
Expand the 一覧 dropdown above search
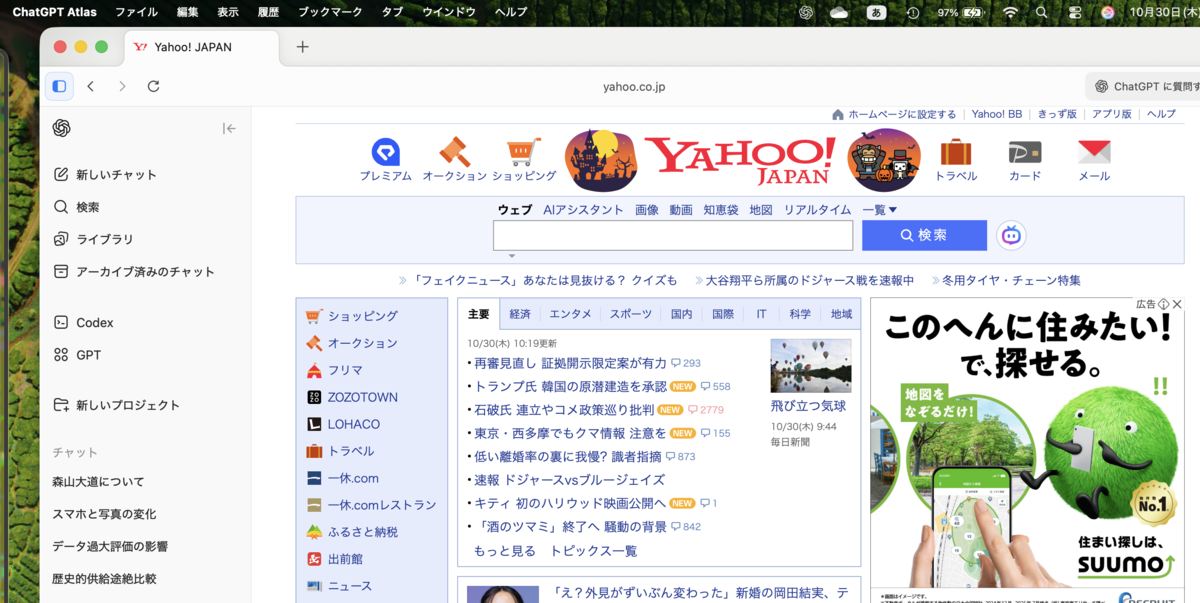coord(880,210)
